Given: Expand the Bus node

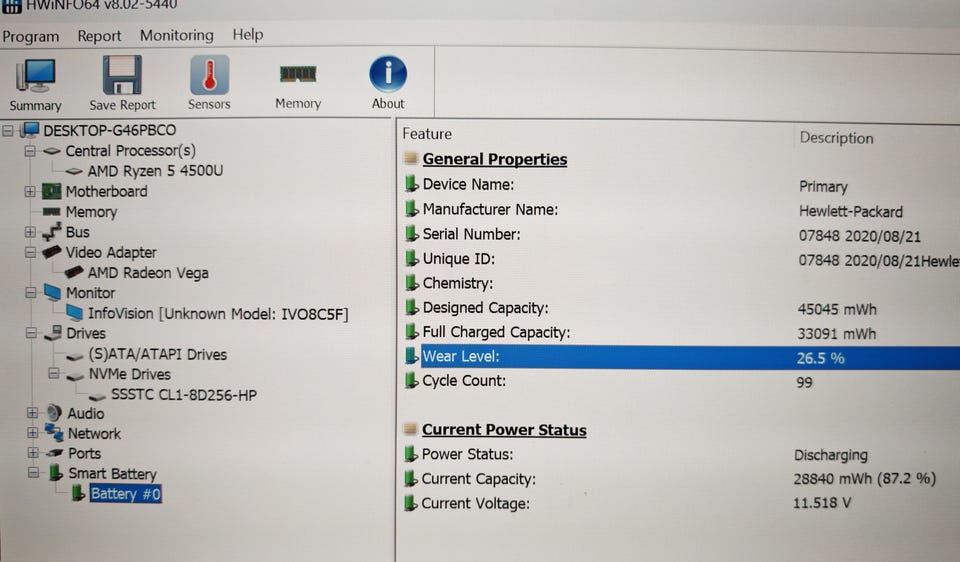Looking at the screenshot, I should [x=30, y=232].
